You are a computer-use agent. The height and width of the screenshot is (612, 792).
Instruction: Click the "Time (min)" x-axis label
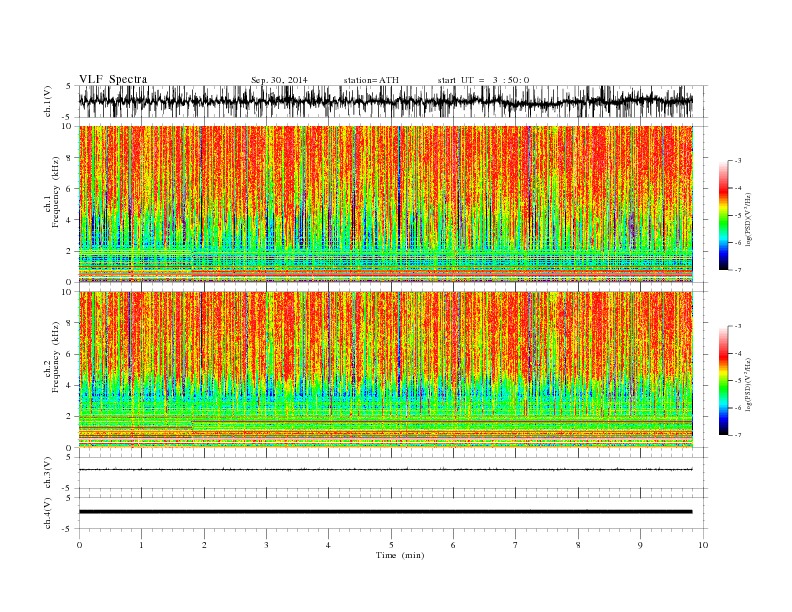400,555
